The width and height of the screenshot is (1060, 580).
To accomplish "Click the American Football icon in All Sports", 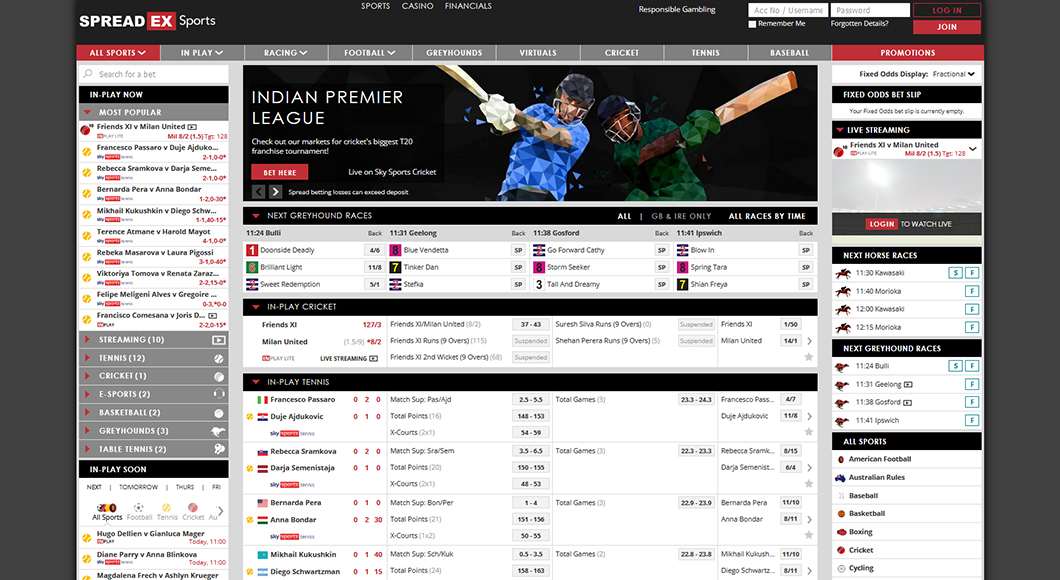I will pos(841,460).
